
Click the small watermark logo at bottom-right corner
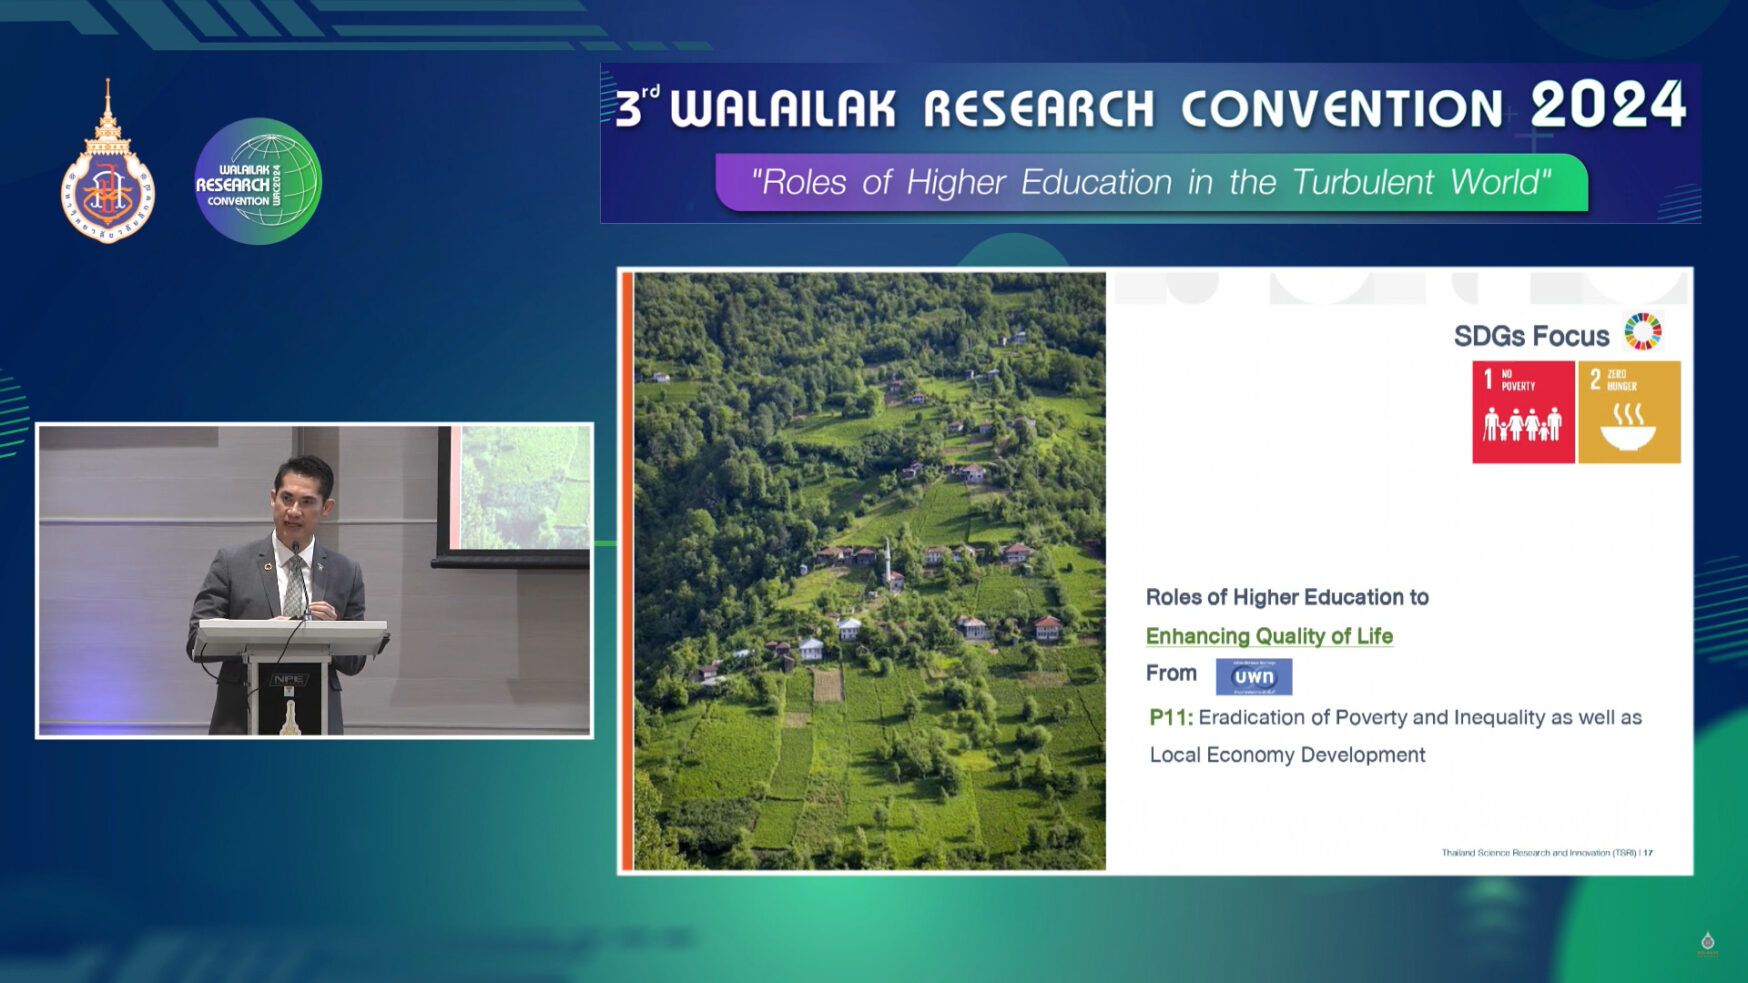point(1707,943)
